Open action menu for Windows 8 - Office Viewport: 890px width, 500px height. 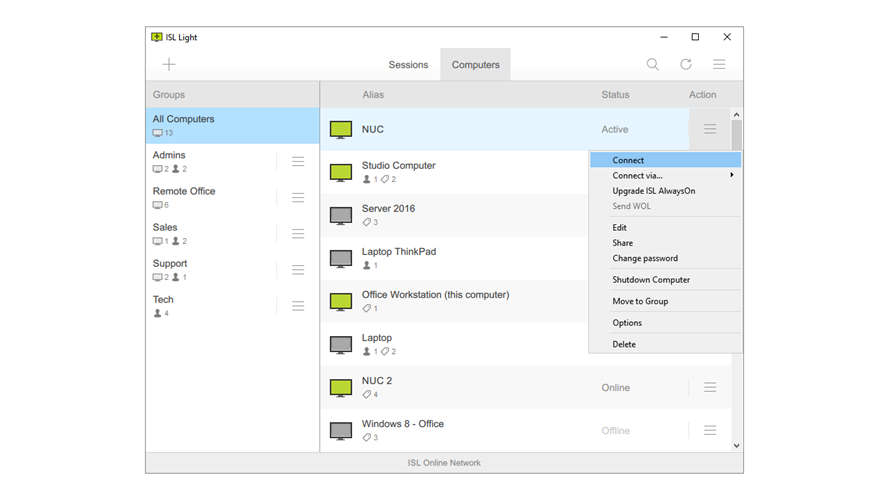pos(710,431)
